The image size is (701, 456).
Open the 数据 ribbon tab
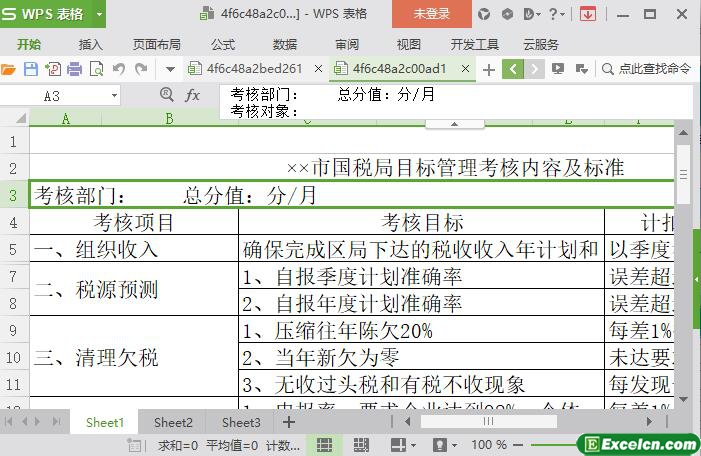(285, 44)
